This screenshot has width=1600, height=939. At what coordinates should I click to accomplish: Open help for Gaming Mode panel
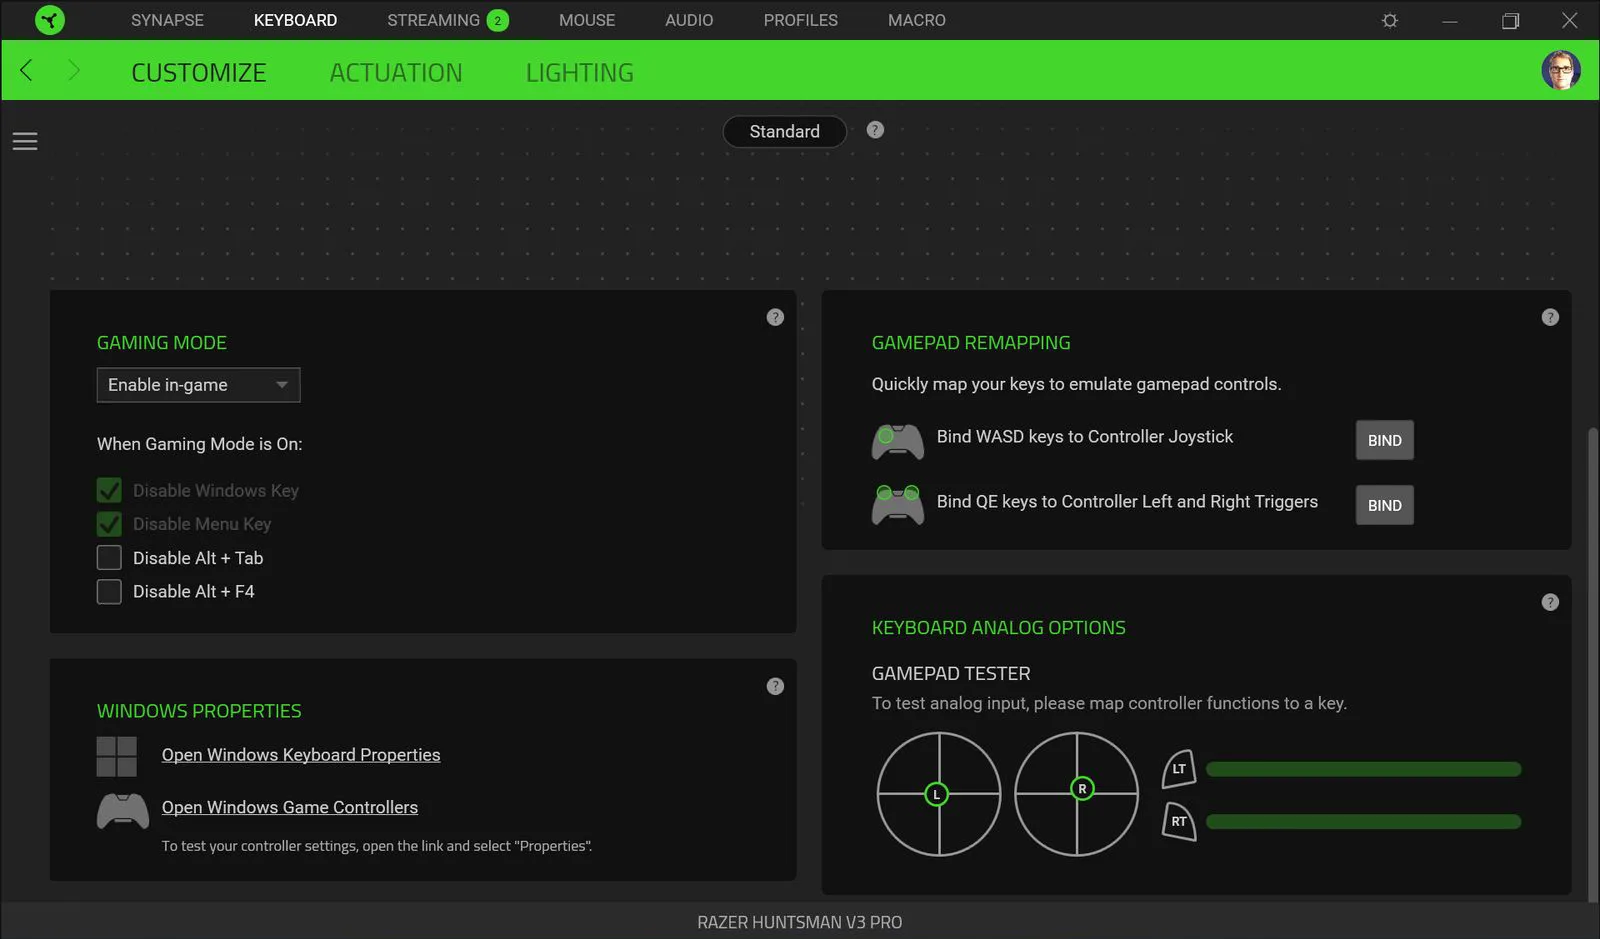click(x=775, y=317)
